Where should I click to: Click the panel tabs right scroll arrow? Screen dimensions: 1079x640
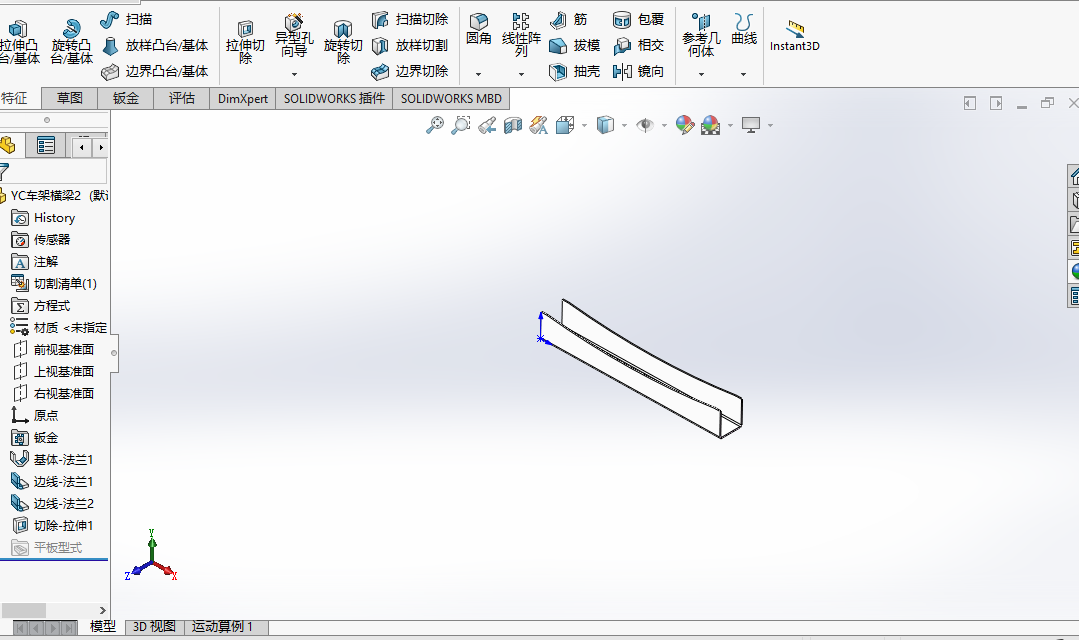(101, 147)
